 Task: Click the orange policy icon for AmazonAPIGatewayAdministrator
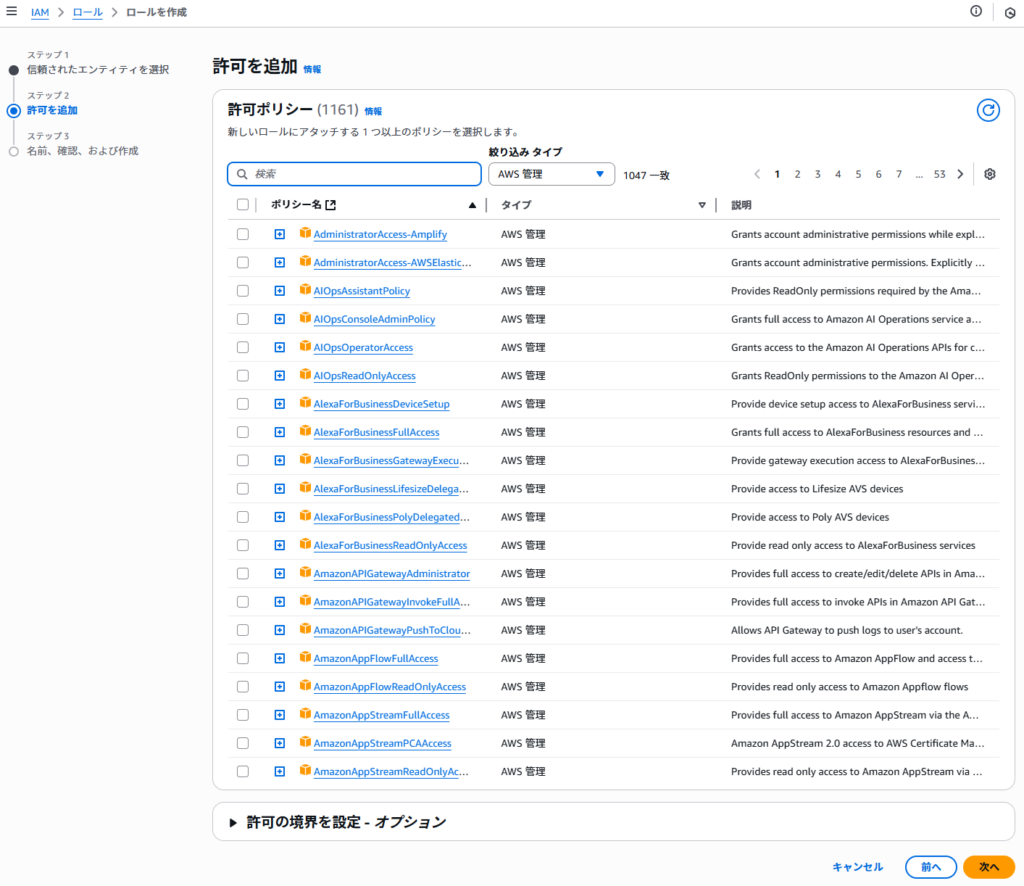click(x=305, y=573)
